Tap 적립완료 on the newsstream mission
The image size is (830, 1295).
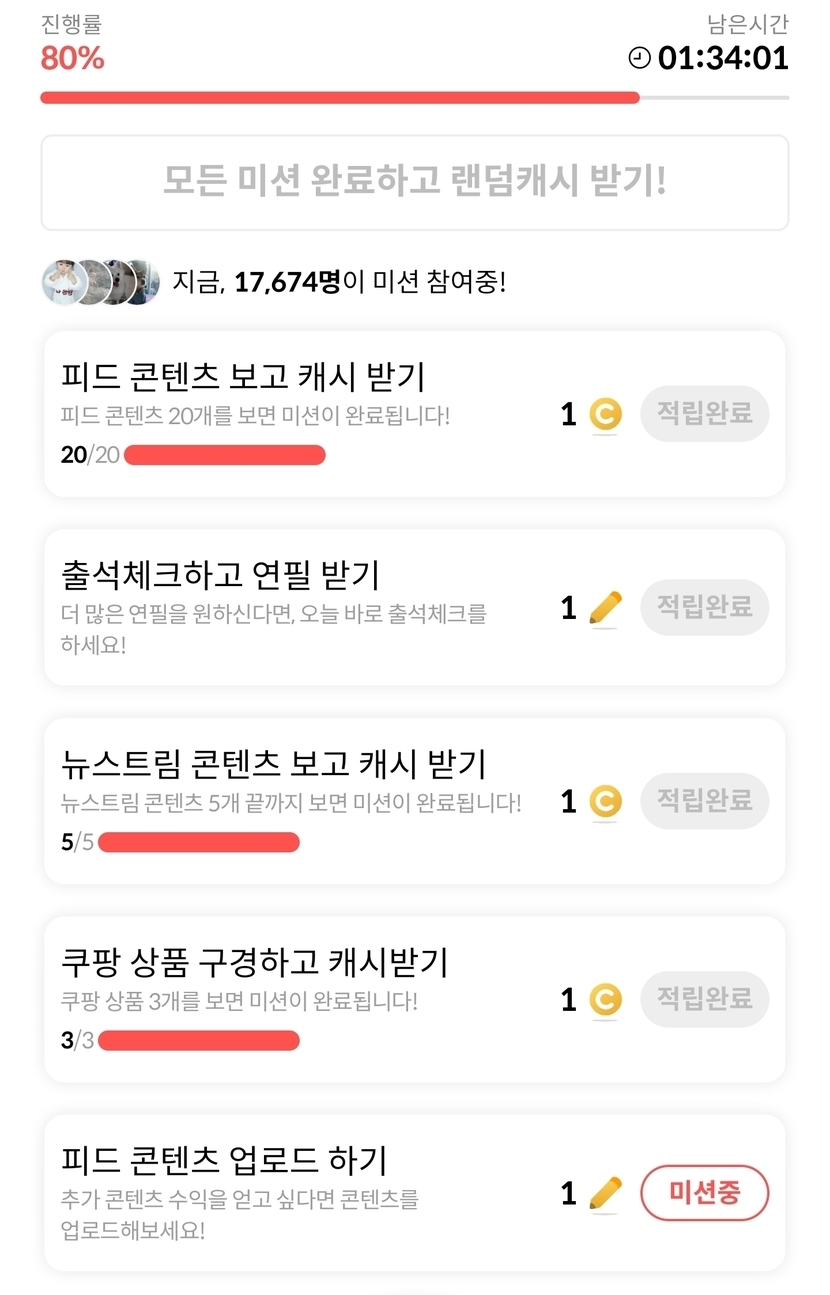coord(704,801)
